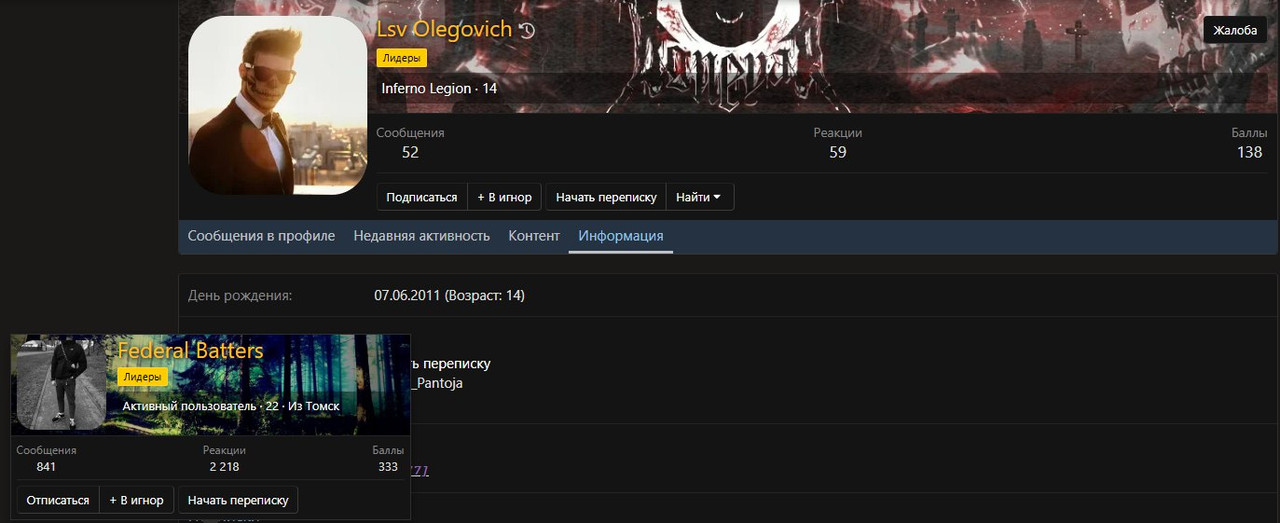1280x523 pixels.
Task: Open the Баллы count 138
Action: [1249, 152]
